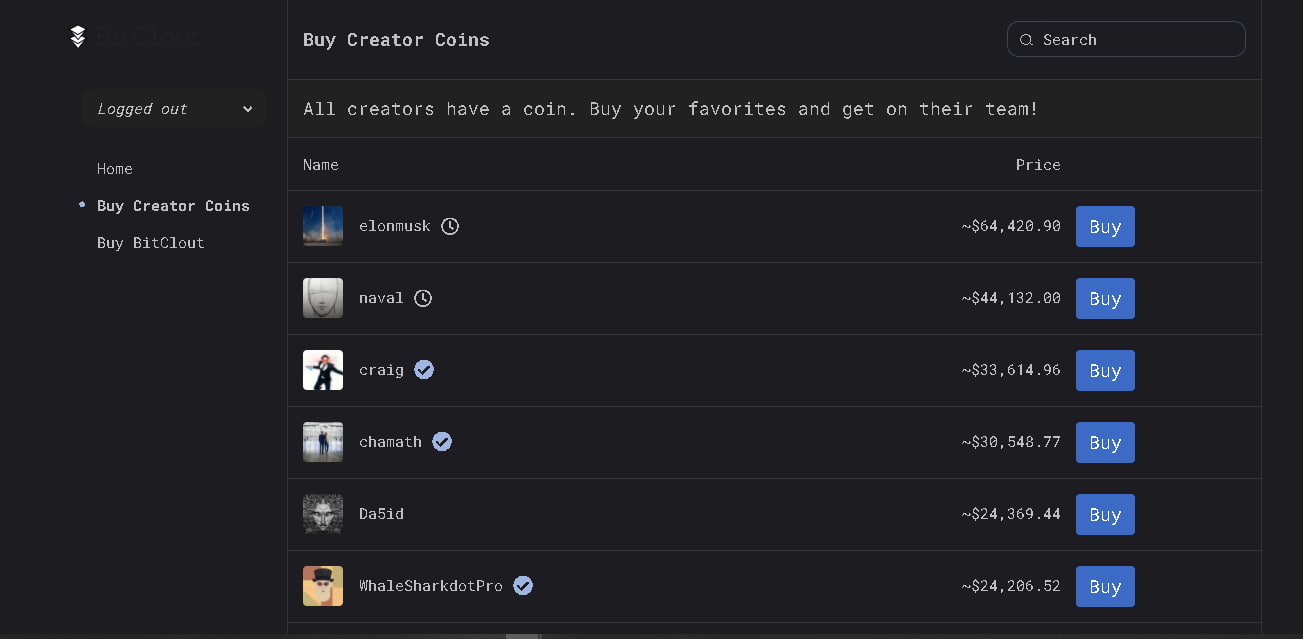Switch to Buy Creator Coins section
1303x639 pixels.
(x=173, y=205)
